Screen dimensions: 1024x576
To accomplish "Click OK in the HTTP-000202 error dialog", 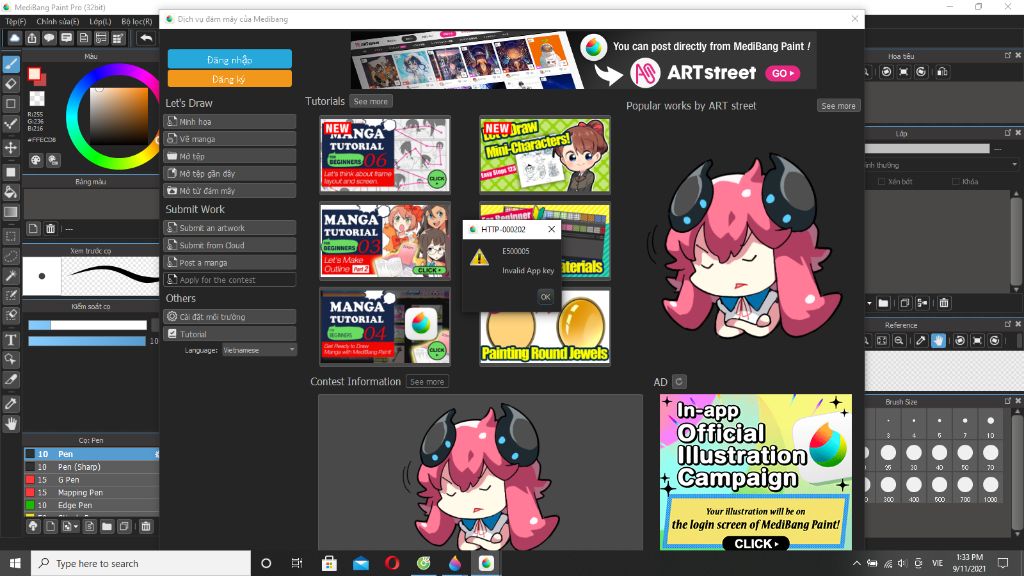I will click(545, 296).
